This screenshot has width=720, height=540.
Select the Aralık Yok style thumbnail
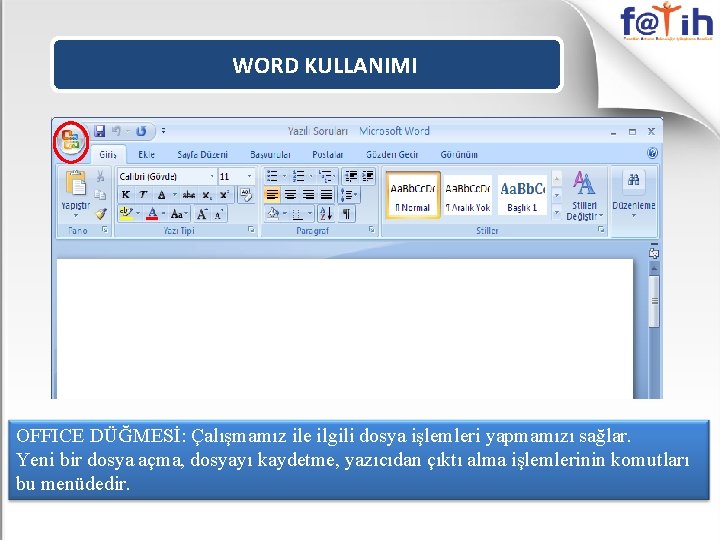(x=468, y=195)
